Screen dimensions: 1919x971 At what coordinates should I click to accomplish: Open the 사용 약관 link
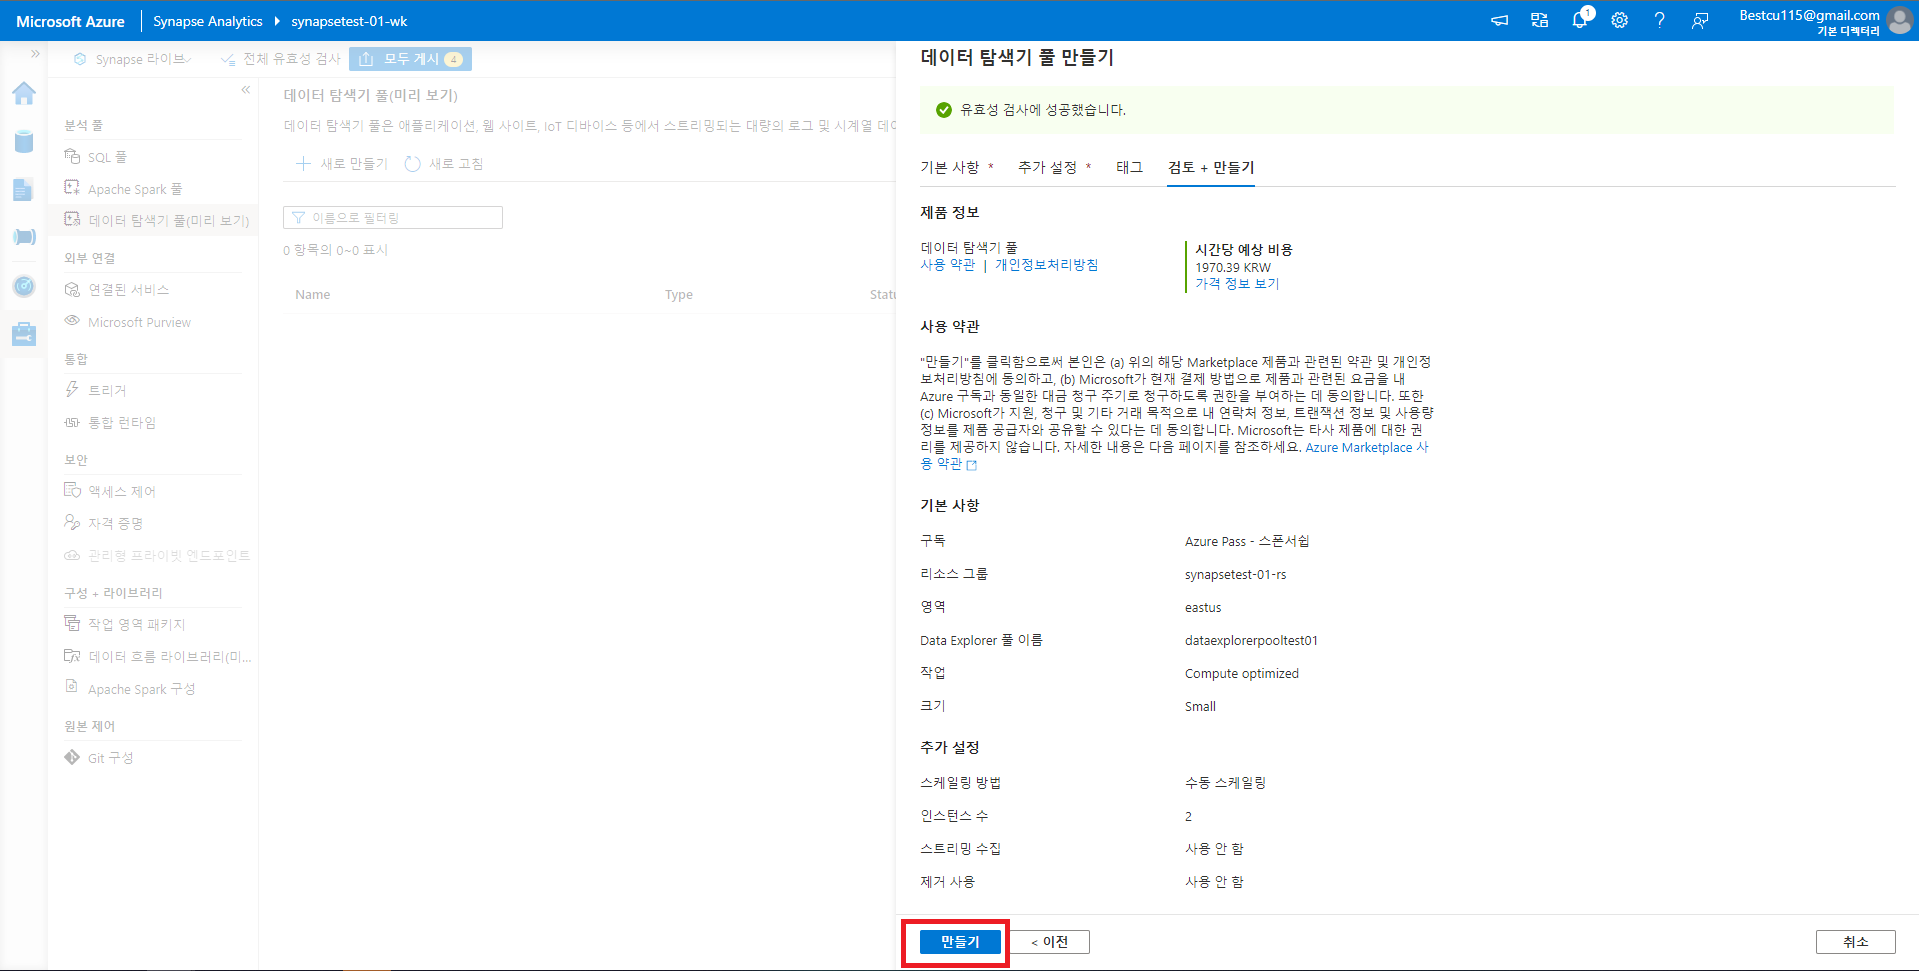[x=947, y=265]
